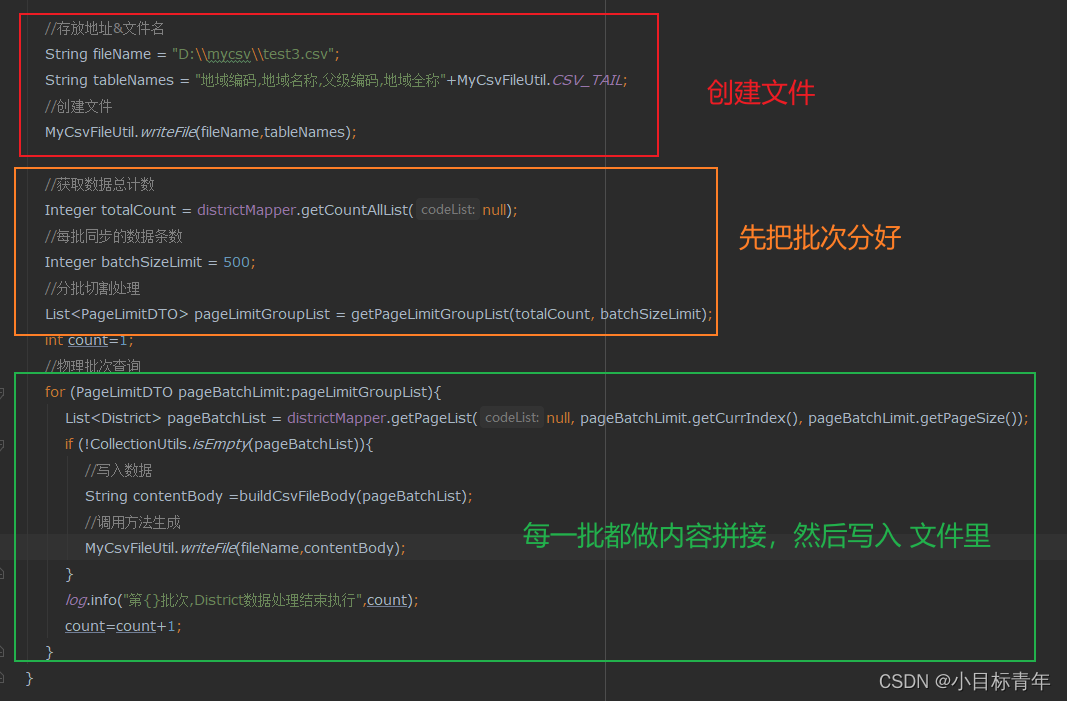
Task: Click pageBatchLimit.getCurrIndex() argument
Action: click(690, 418)
